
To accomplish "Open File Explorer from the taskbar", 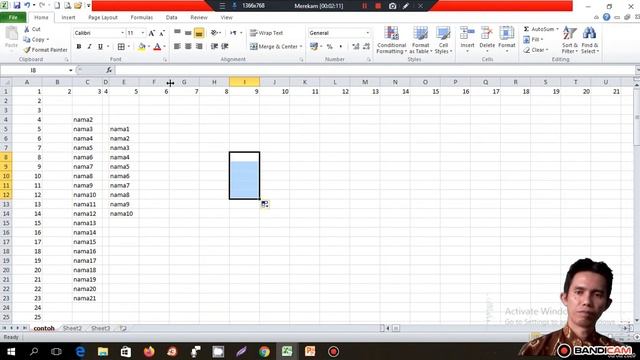I will coord(103,351).
